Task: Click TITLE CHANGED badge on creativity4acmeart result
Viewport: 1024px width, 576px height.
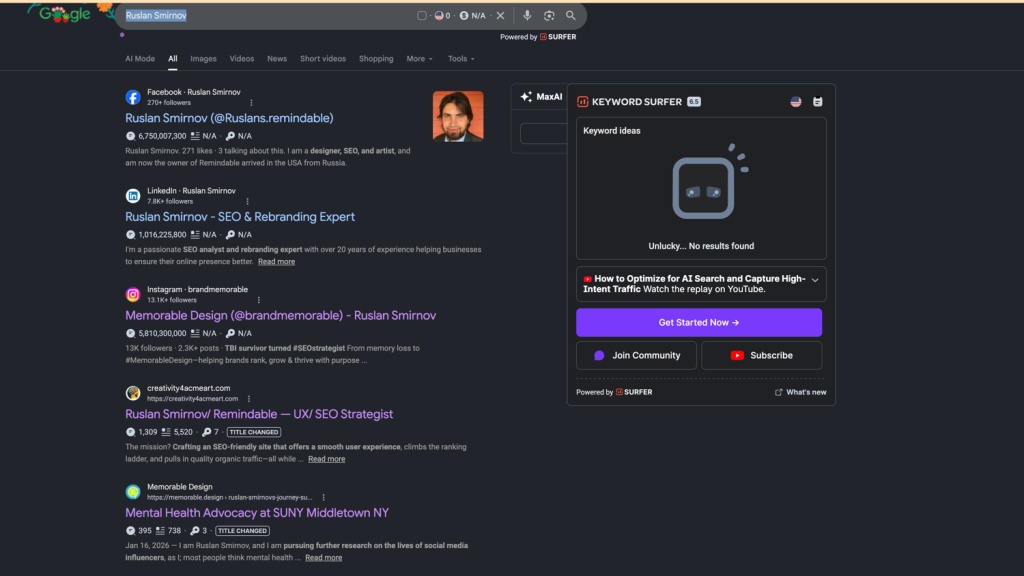Action: pos(254,432)
